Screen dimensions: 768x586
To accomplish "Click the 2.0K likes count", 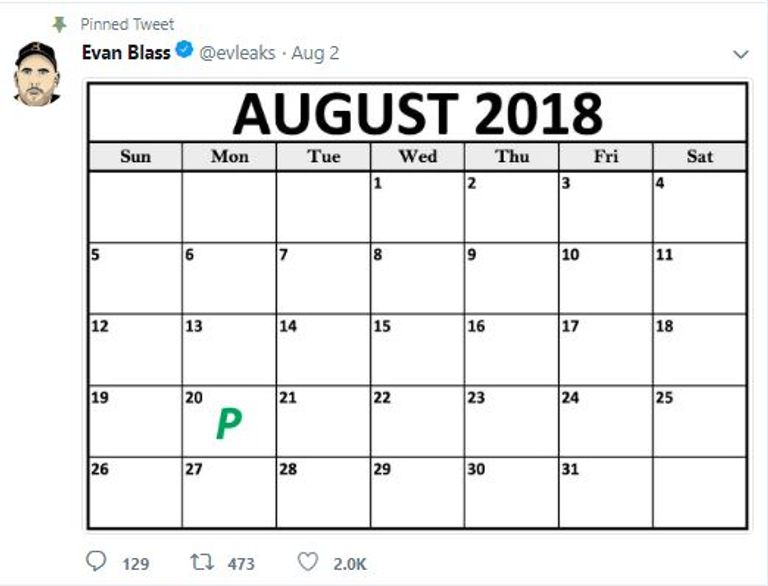I will [350, 564].
